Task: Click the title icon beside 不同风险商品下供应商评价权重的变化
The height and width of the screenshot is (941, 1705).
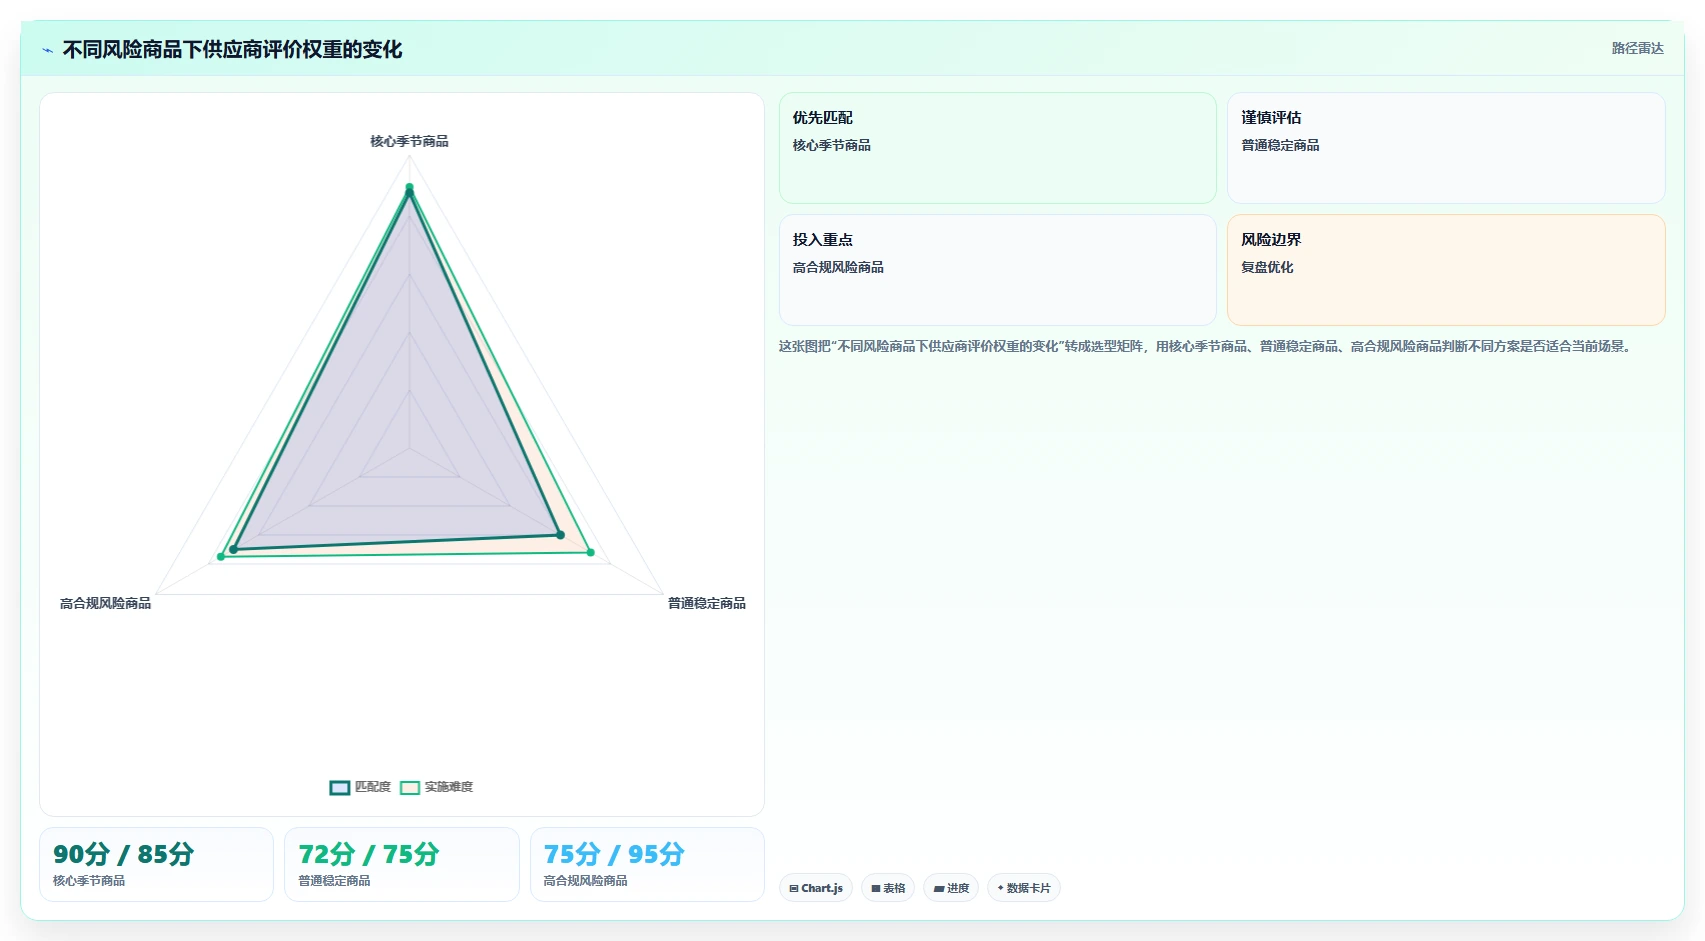Action: click(47, 50)
